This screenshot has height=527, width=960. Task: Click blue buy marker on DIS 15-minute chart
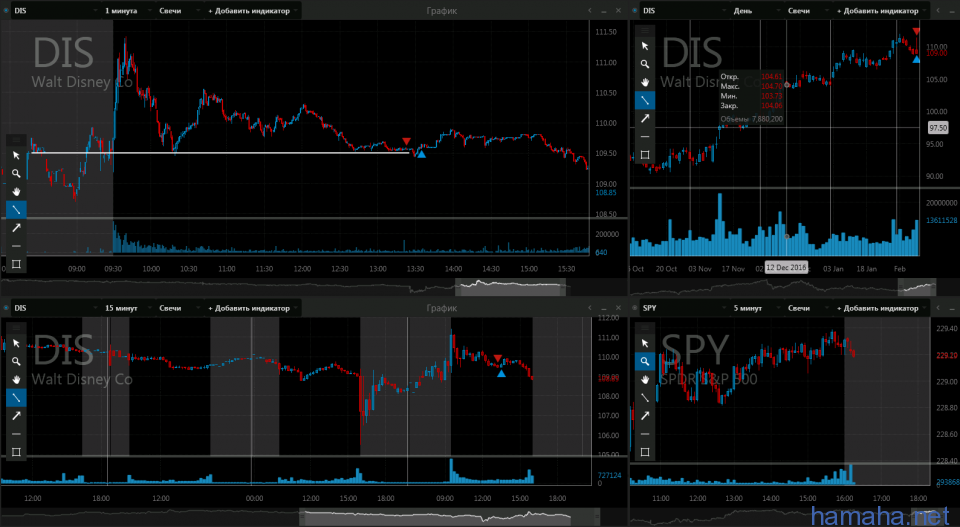coord(501,373)
